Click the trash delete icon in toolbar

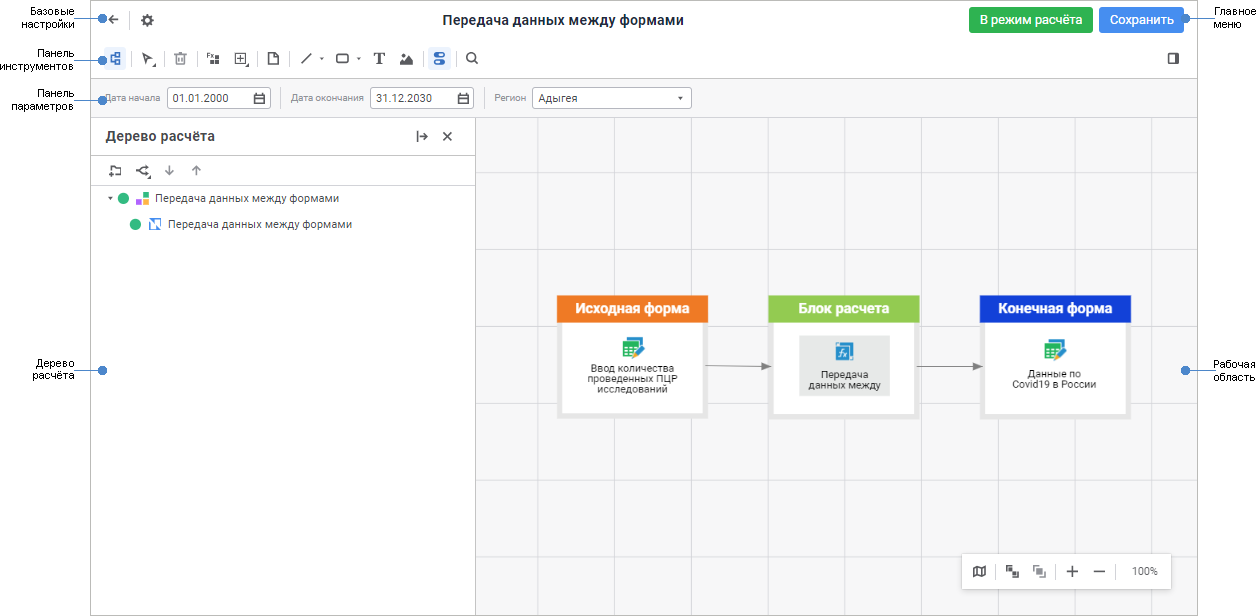(x=180, y=59)
